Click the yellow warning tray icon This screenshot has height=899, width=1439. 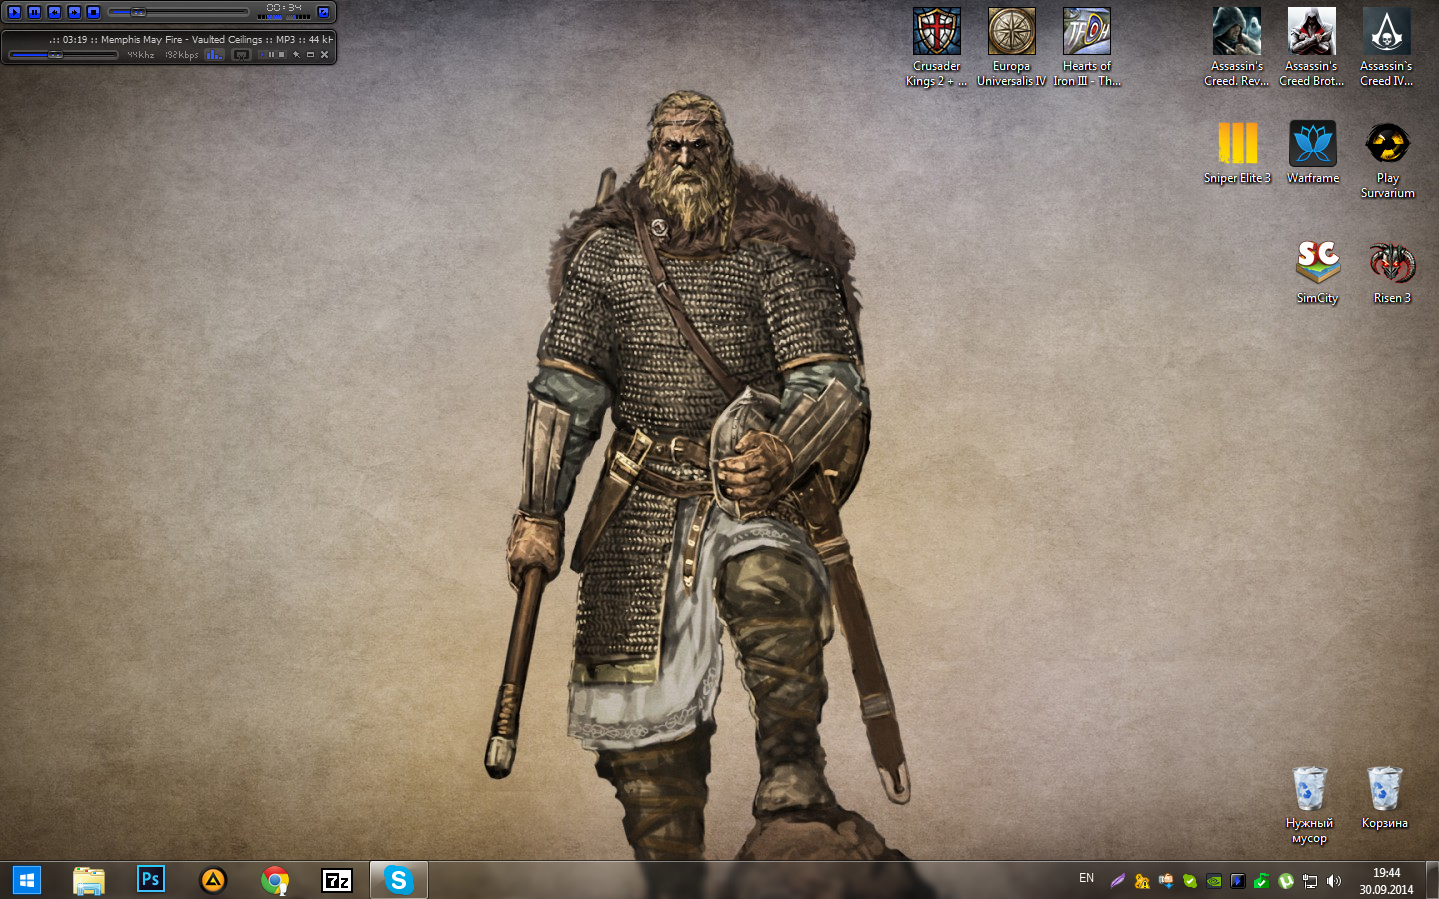pos(1142,881)
